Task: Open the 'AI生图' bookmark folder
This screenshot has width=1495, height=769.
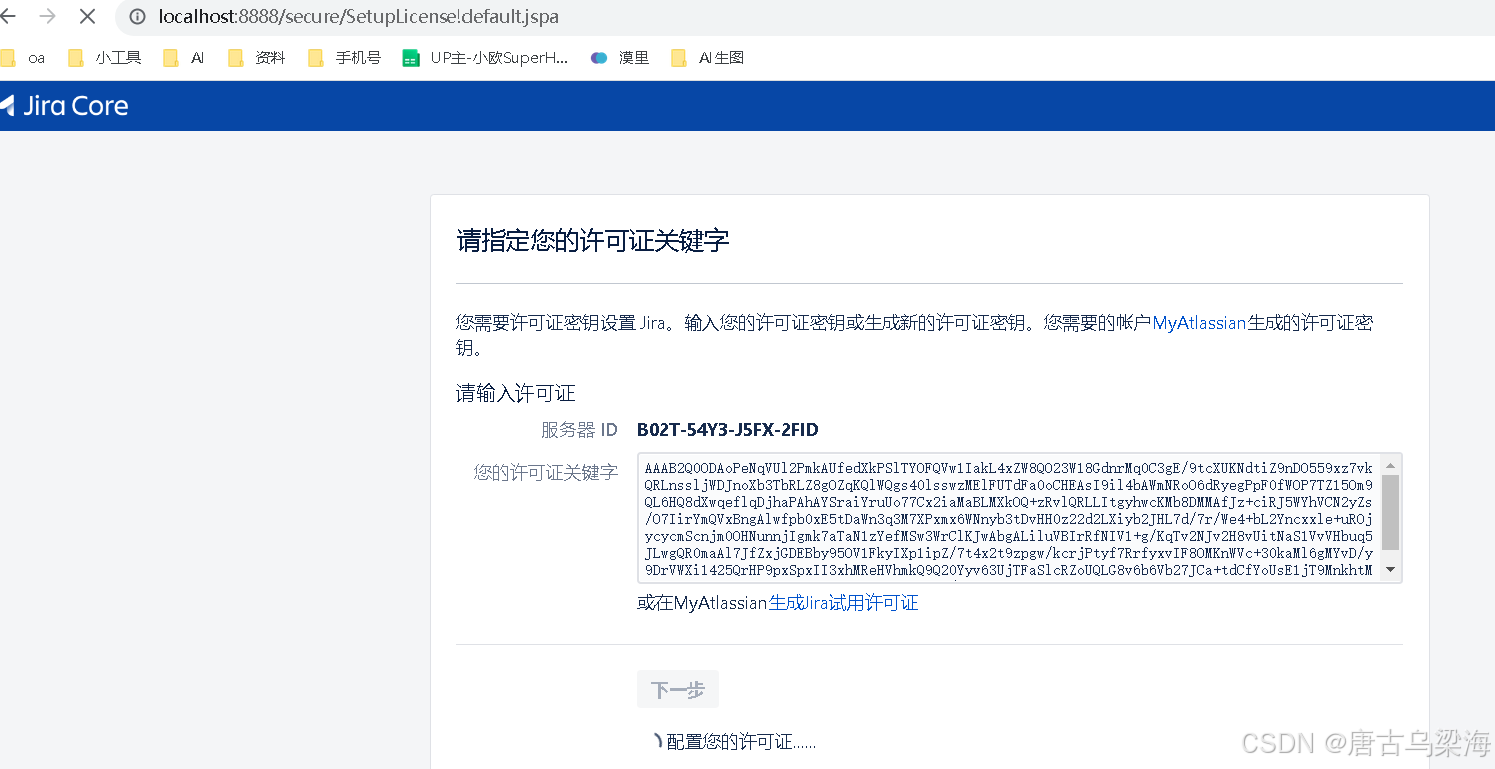Action: click(x=707, y=58)
